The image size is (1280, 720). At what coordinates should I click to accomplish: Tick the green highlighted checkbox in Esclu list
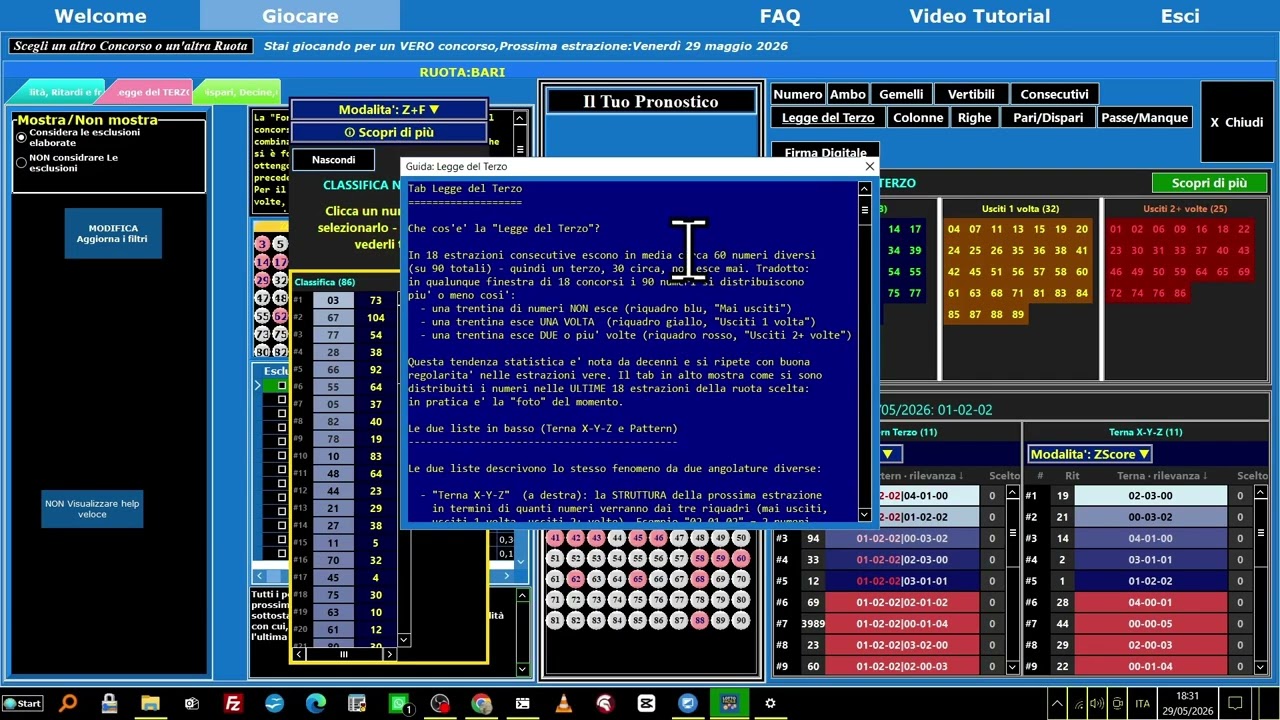coord(281,385)
